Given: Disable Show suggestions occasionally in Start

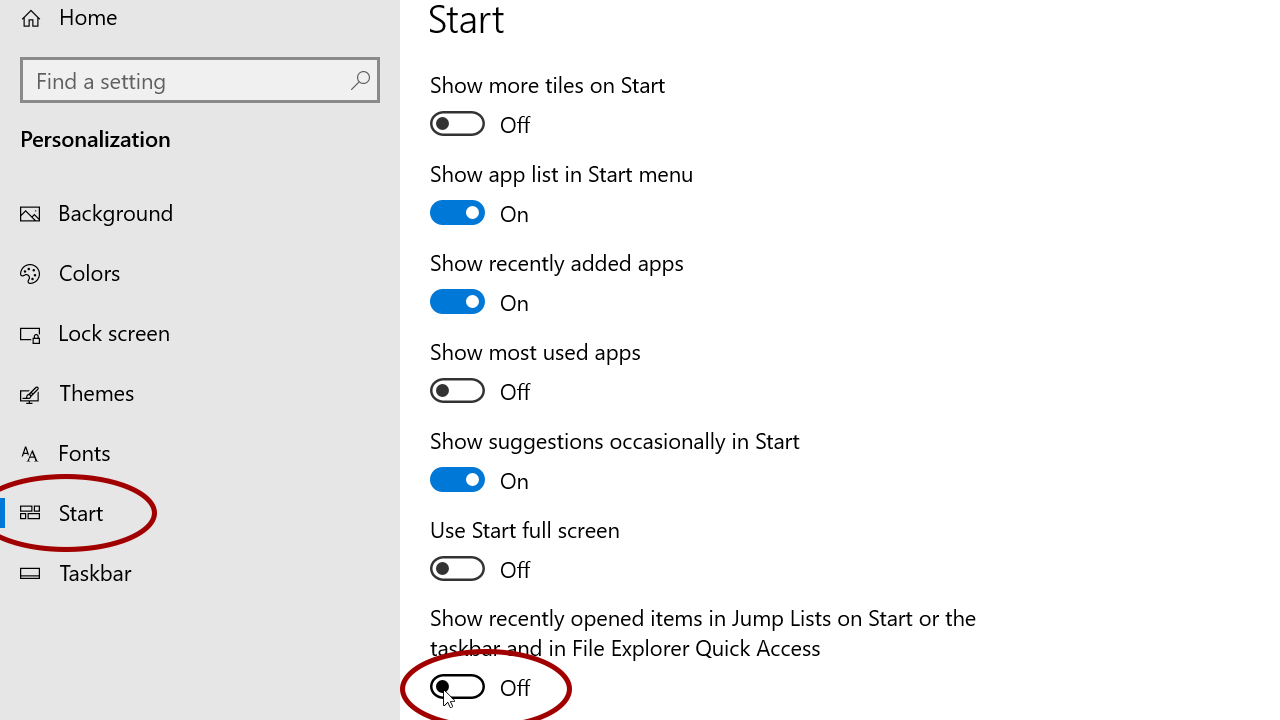Looking at the screenshot, I should click(457, 479).
